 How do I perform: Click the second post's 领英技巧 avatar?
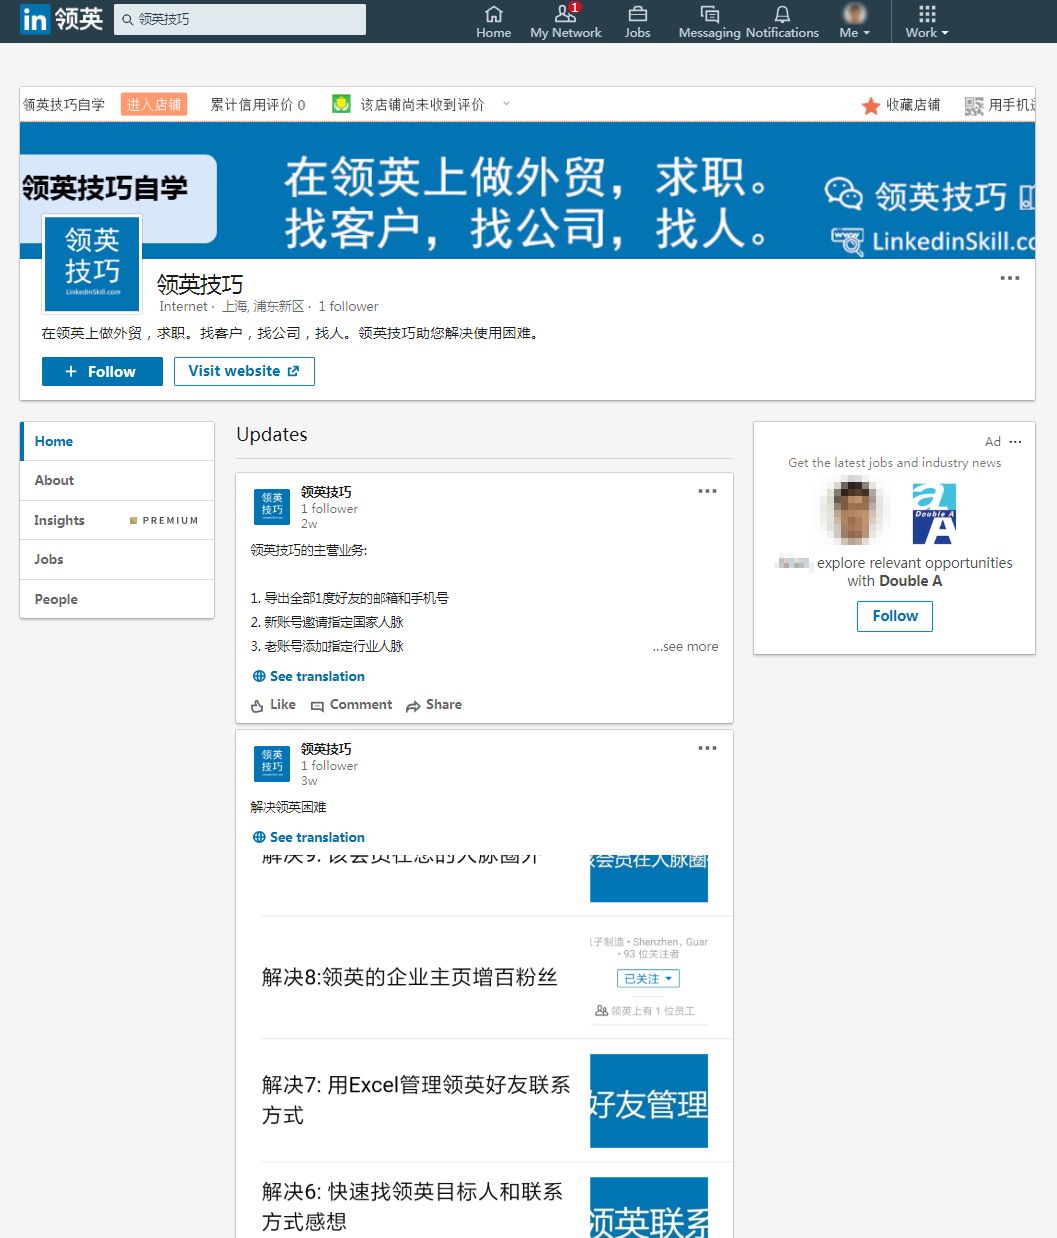point(272,762)
